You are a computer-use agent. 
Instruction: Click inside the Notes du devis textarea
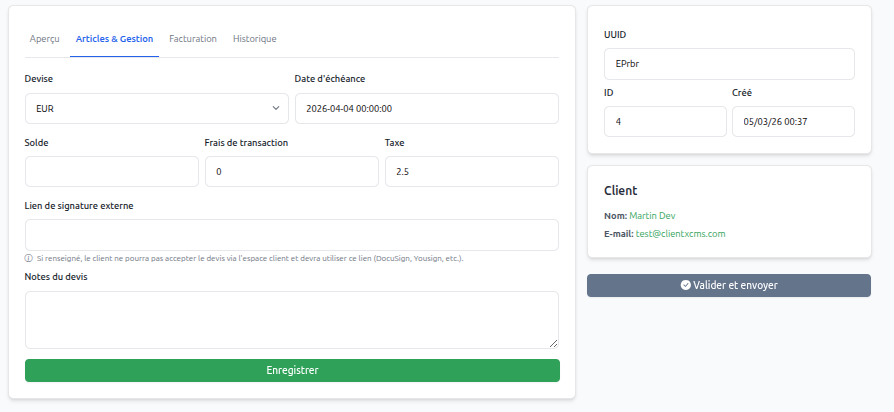point(291,319)
